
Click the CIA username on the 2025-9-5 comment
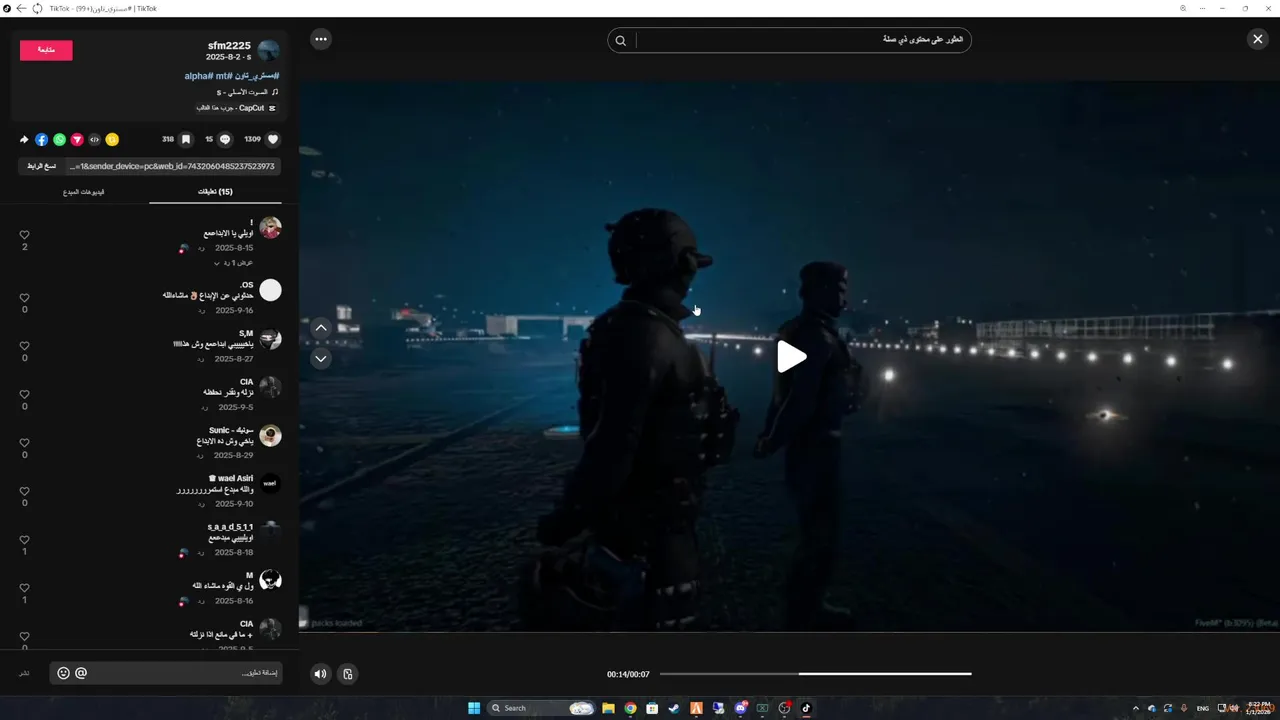click(246, 382)
